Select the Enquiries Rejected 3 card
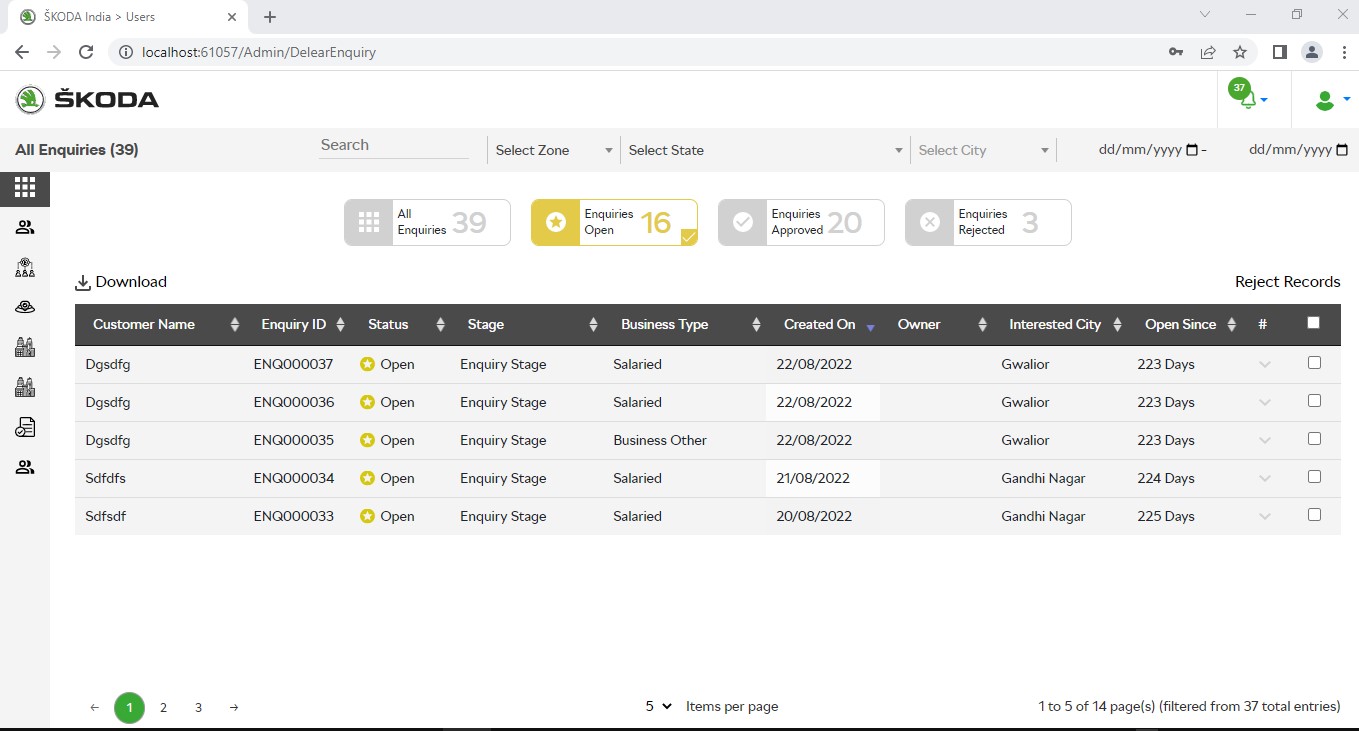The image size is (1359, 731). (988, 222)
